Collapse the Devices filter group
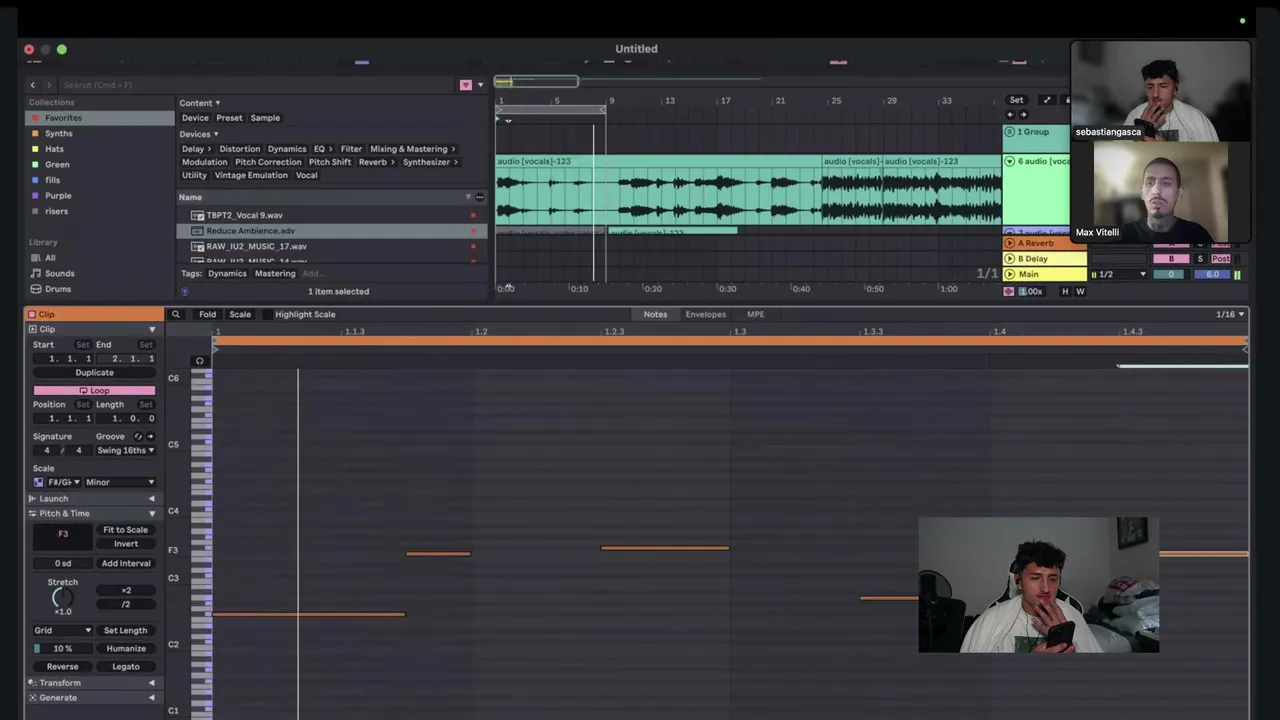 199,134
